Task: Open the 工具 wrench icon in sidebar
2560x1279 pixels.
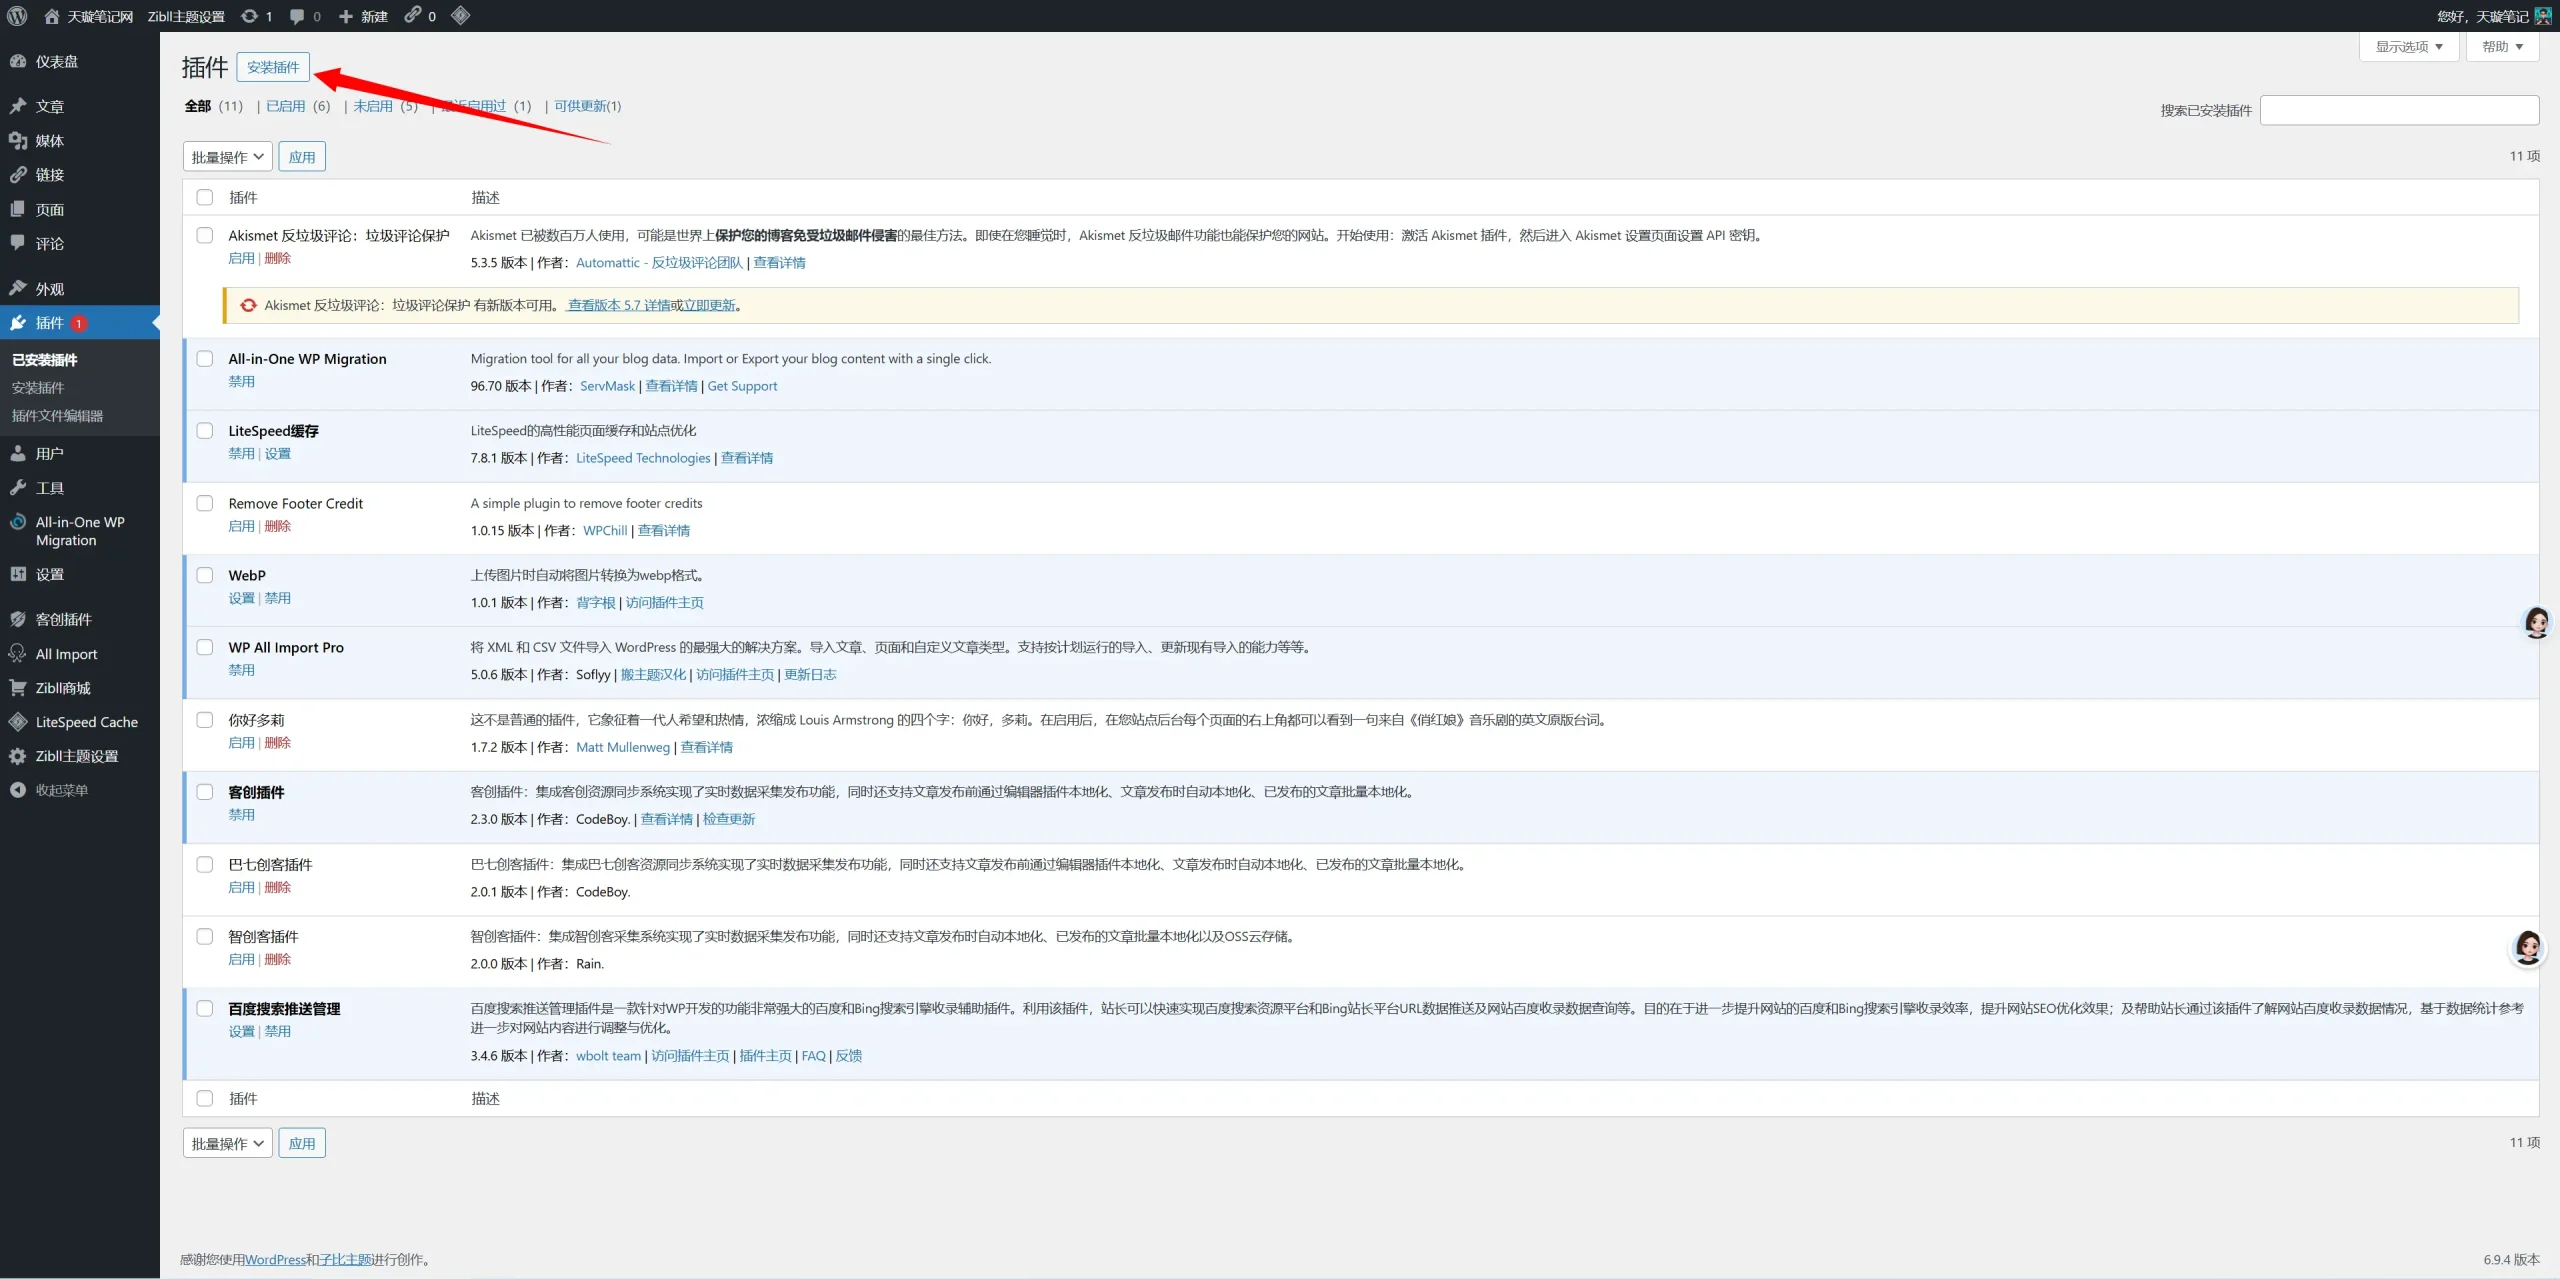Action: 18,488
